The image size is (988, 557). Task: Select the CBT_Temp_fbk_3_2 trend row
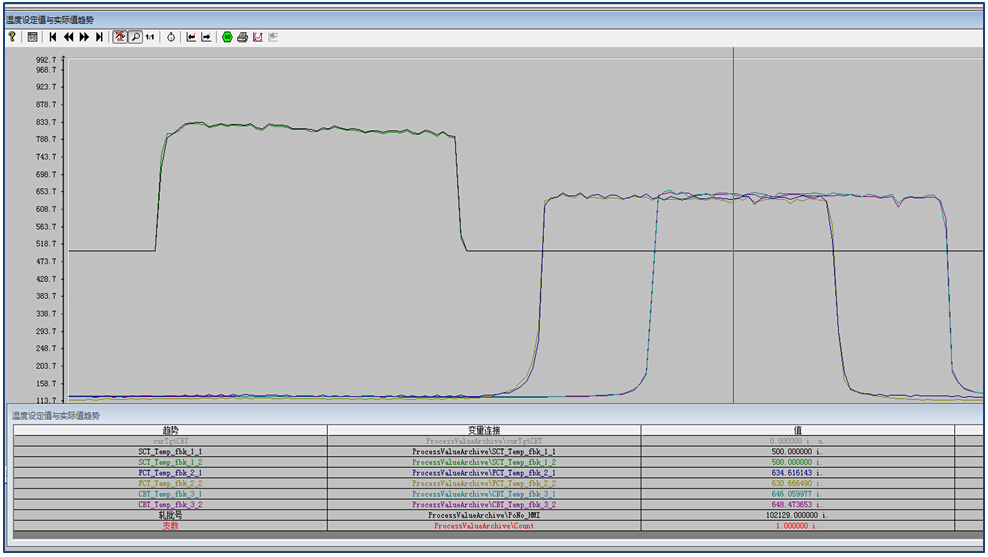[x=169, y=504]
